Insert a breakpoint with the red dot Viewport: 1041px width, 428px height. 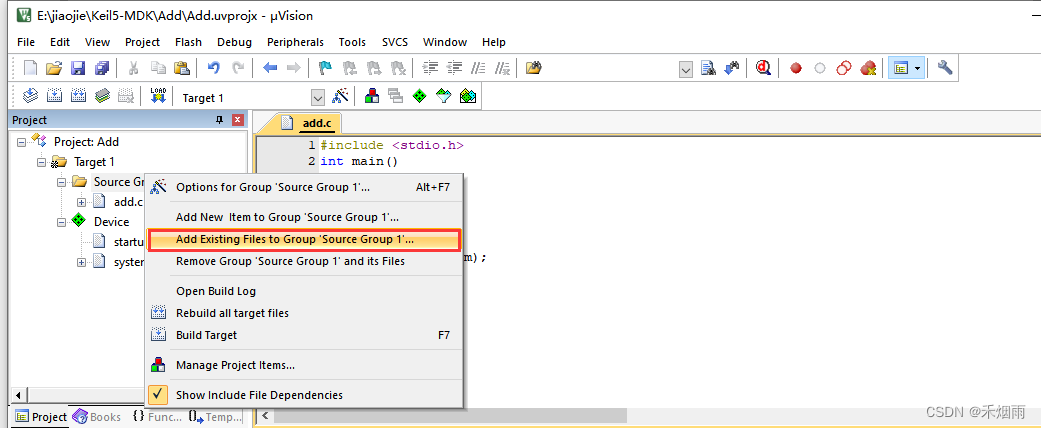(x=796, y=68)
